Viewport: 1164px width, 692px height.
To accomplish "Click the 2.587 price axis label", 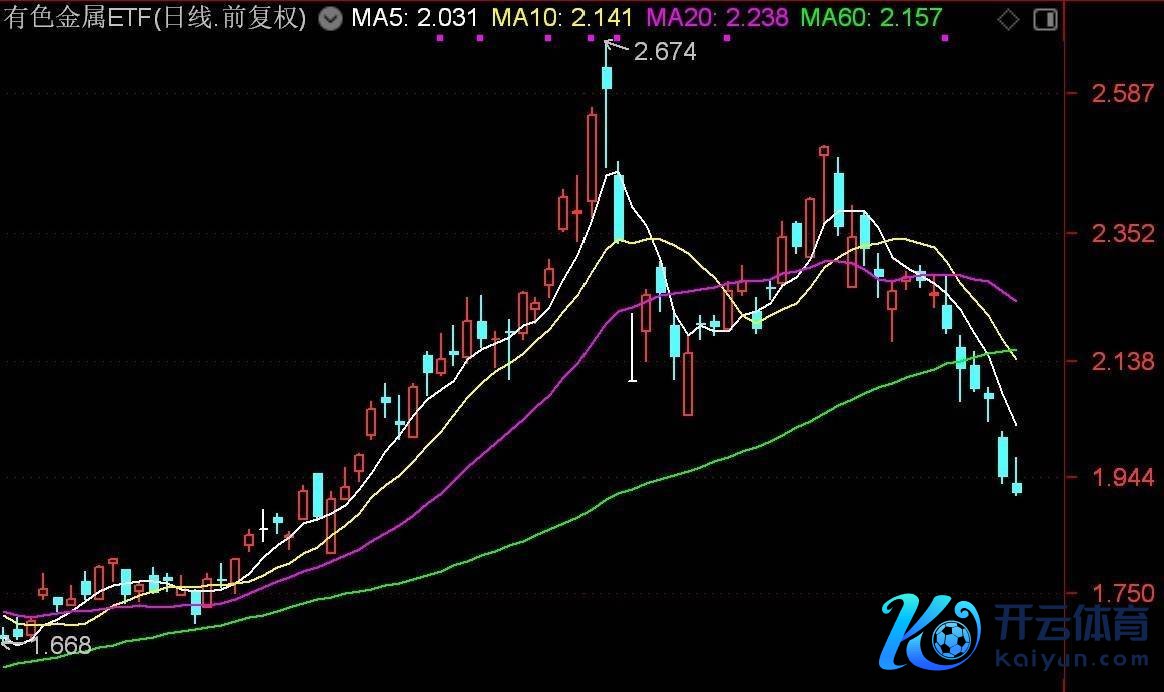I will (x=1122, y=94).
